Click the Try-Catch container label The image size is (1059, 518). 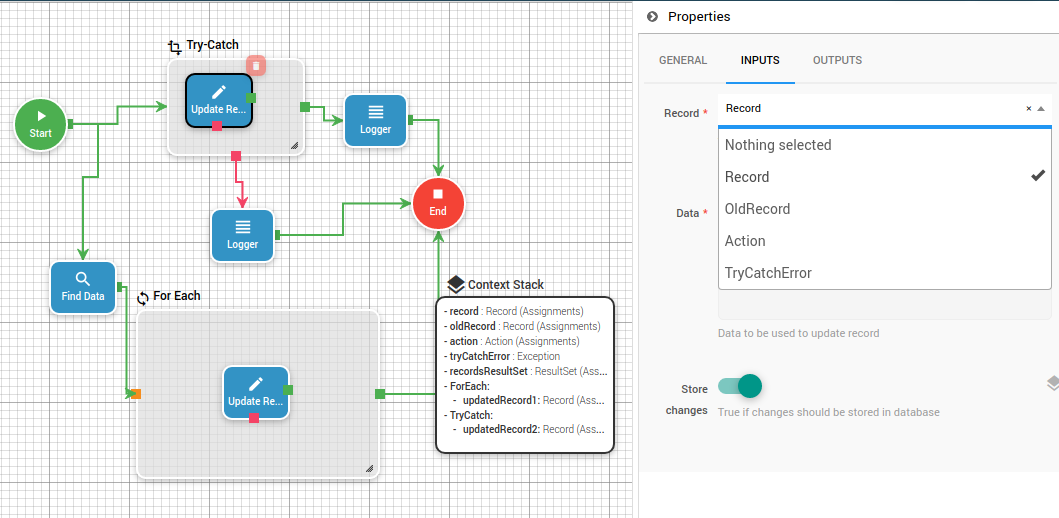[x=212, y=45]
